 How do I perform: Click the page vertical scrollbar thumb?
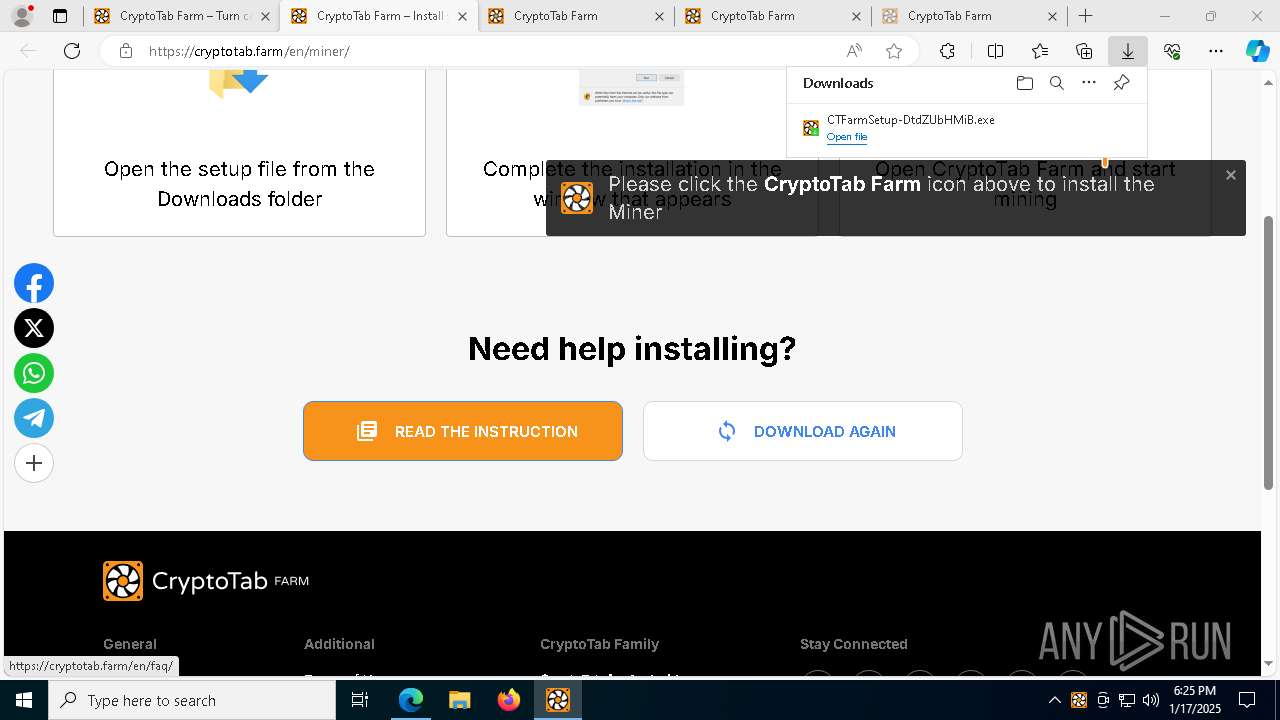coord(1269,353)
